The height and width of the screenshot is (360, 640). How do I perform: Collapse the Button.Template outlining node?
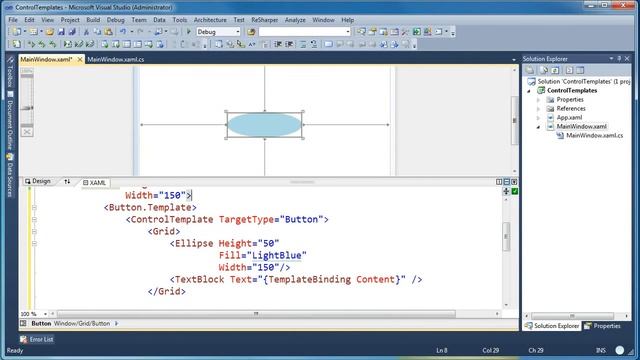[34, 207]
